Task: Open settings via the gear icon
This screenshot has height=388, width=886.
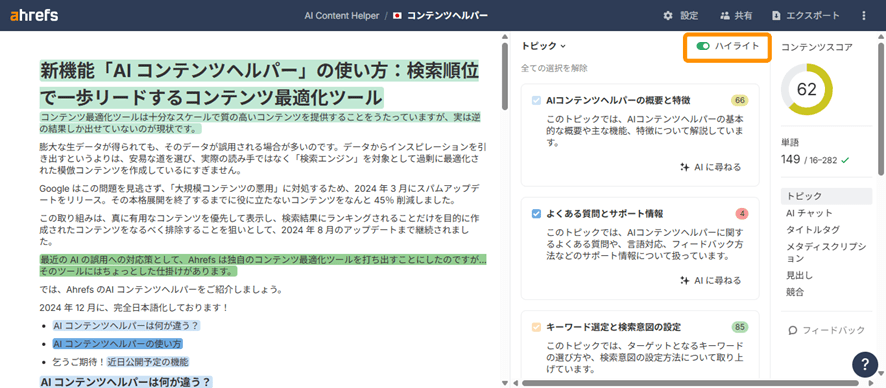Action: (668, 16)
